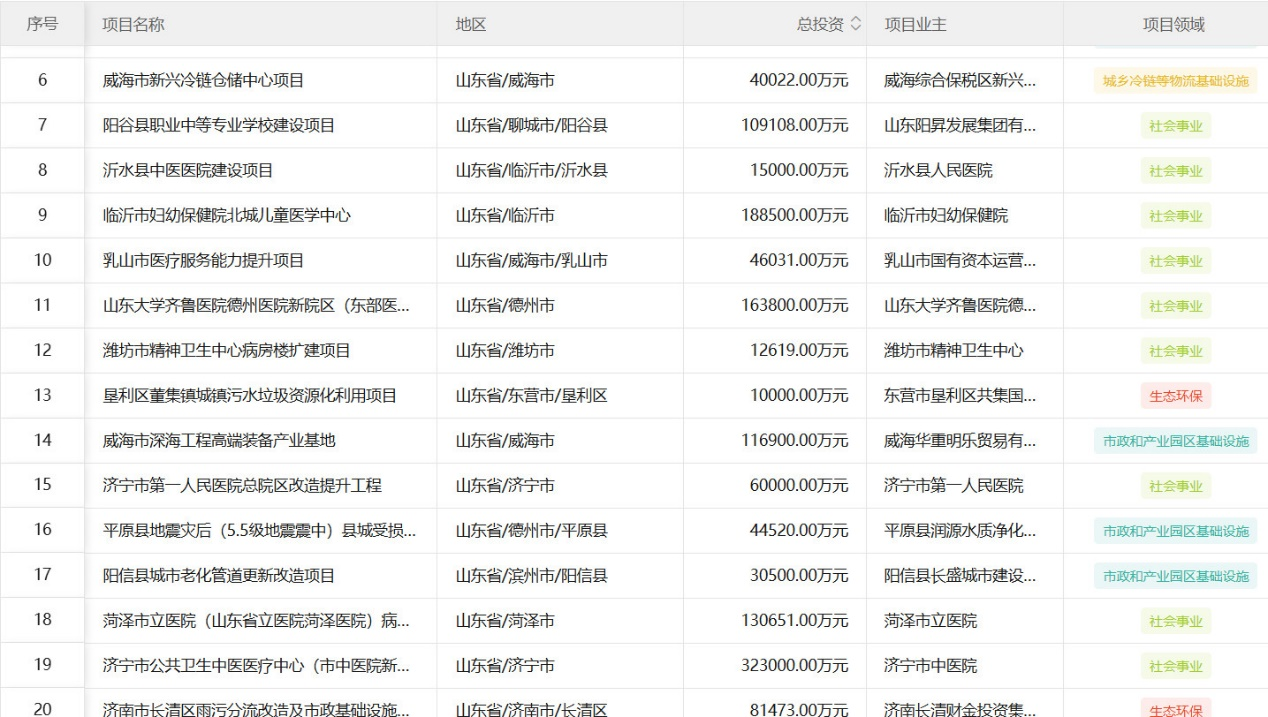Image resolution: width=1268 pixels, height=717 pixels.
Task: Open 临沂市妇幼保健院北城儿童医学中心 project
Action: tap(226, 215)
